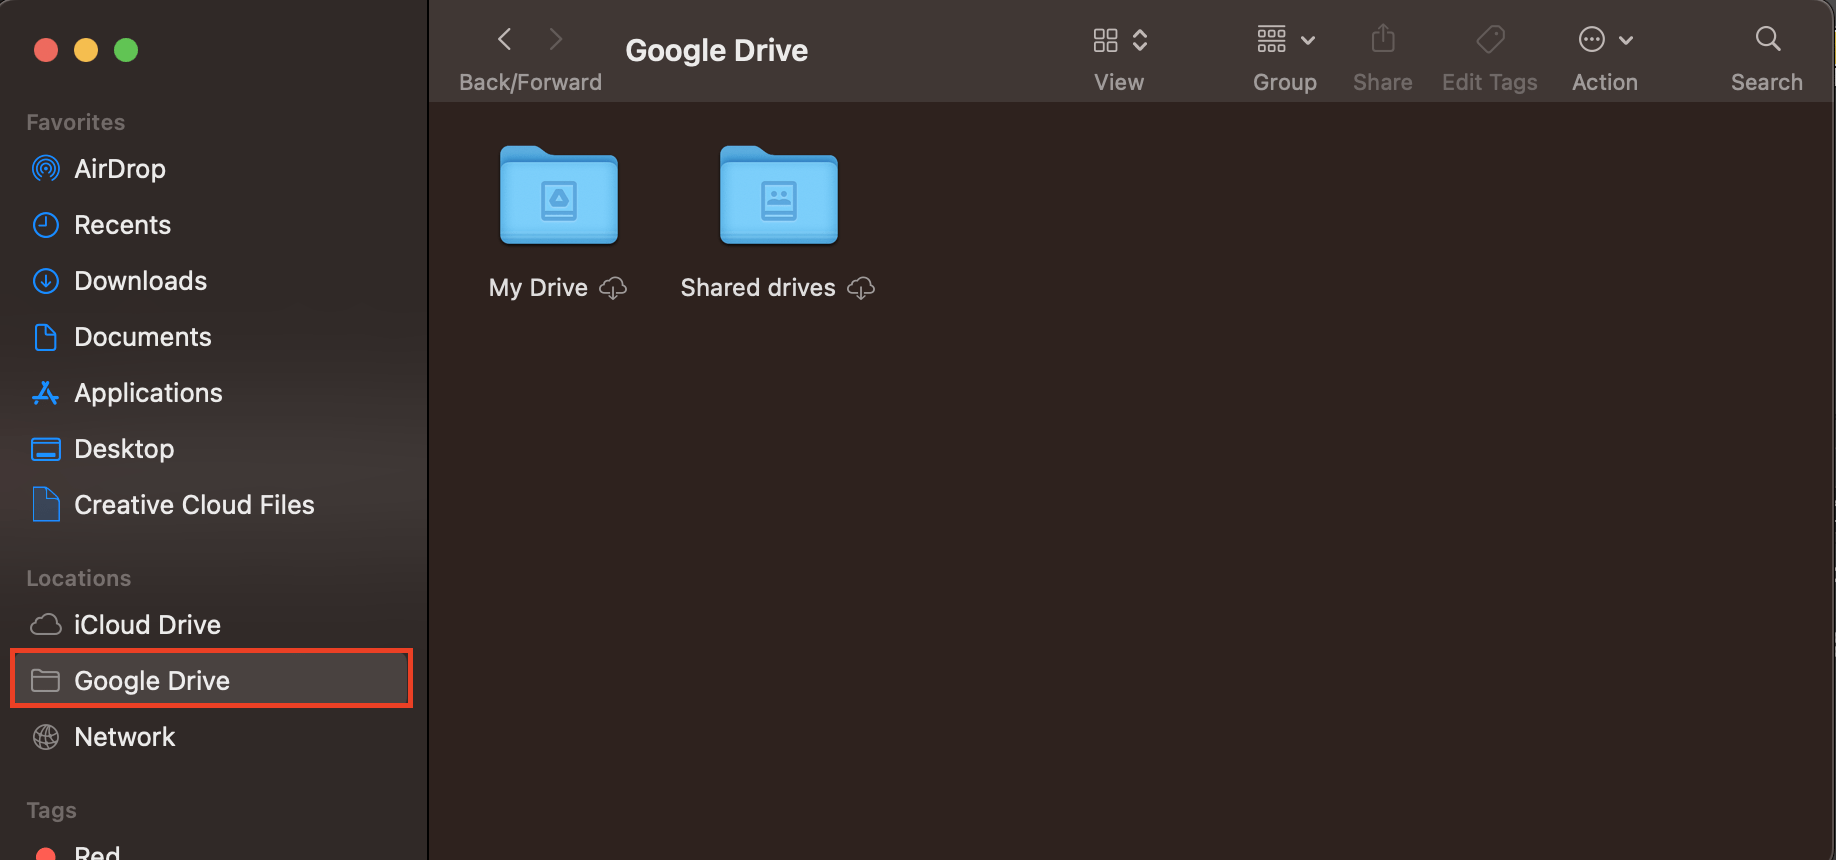
Task: Click the cloud download icon beside My Drive
Action: tap(613, 289)
